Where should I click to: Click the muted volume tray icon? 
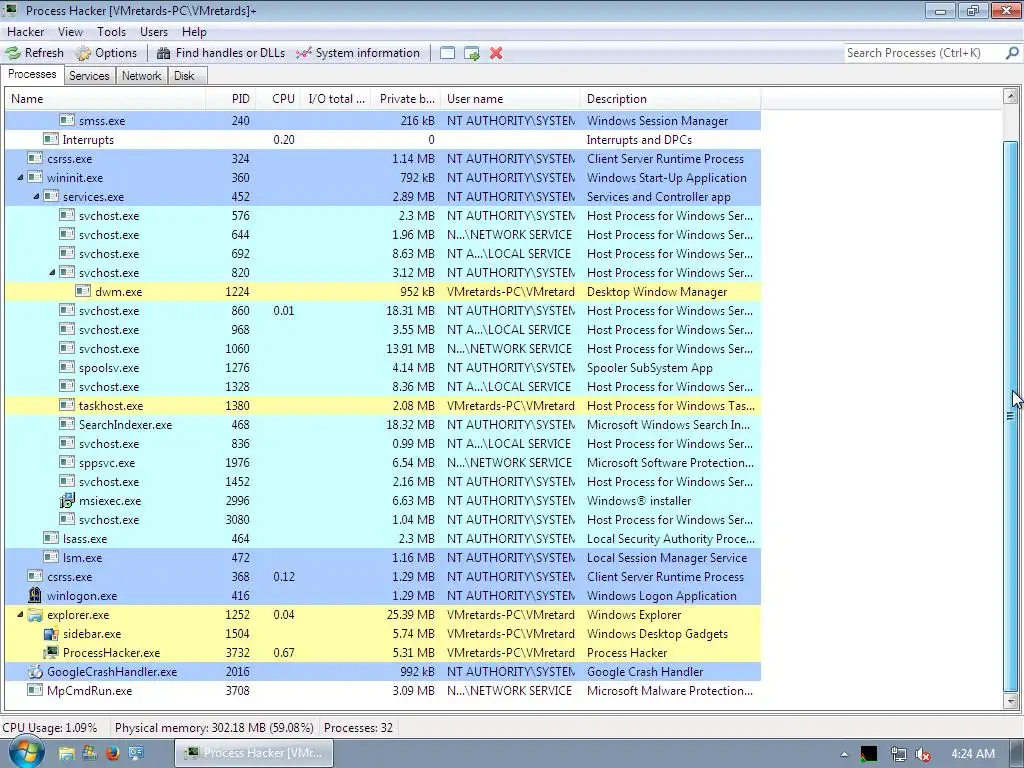[x=923, y=754]
